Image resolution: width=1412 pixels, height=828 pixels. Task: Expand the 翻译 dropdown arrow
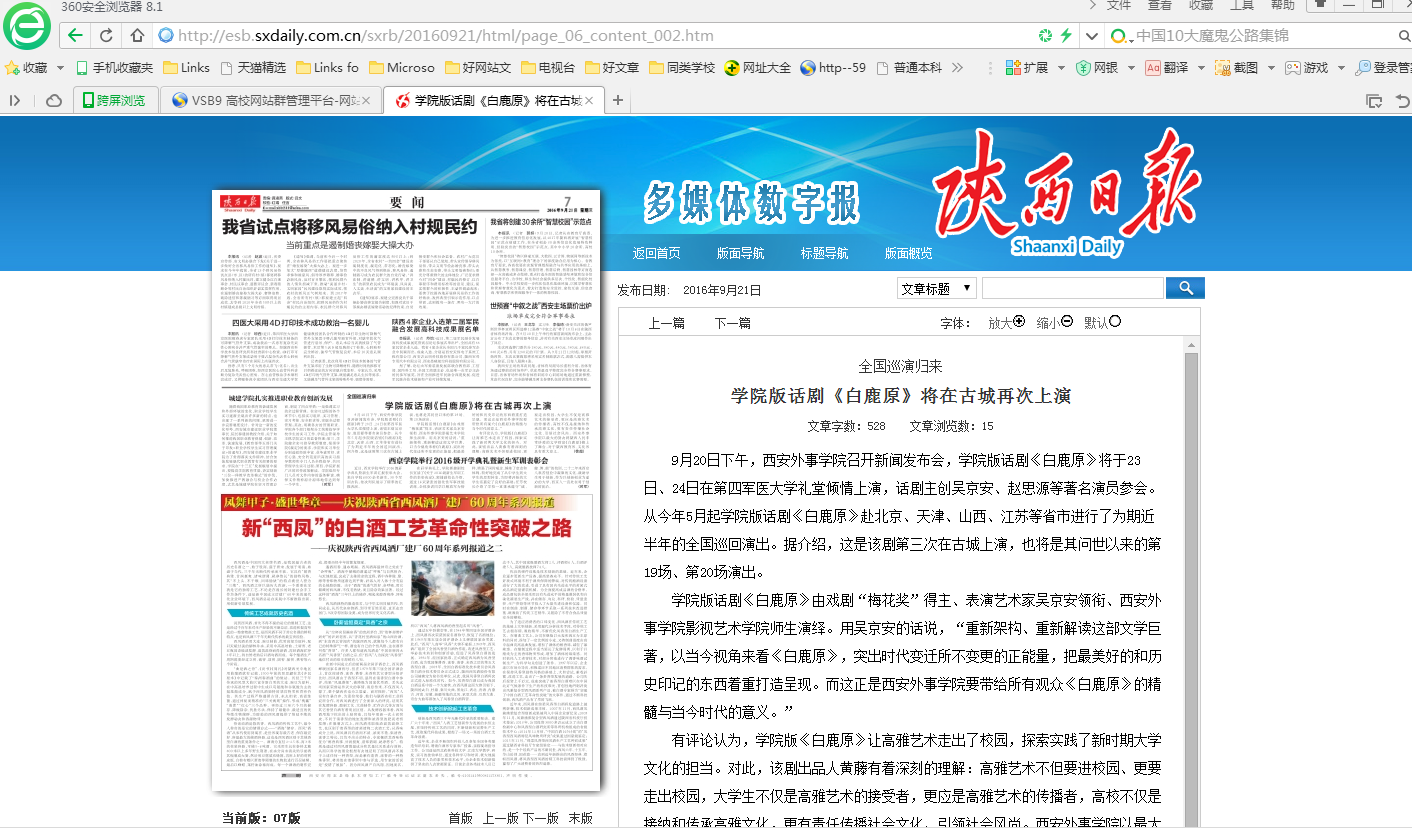(1201, 68)
